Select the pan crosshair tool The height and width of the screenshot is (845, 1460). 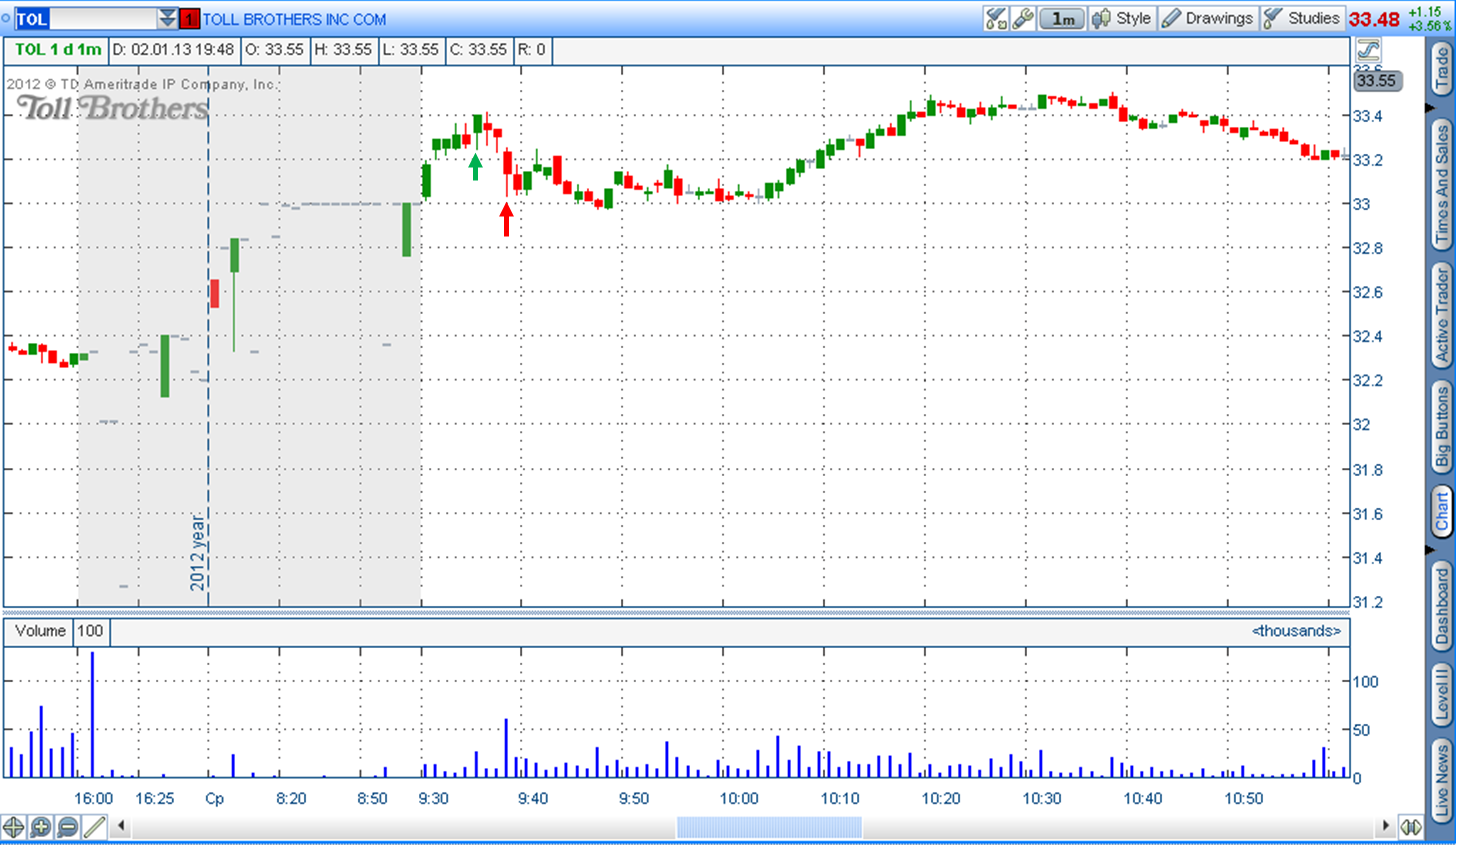[13, 827]
